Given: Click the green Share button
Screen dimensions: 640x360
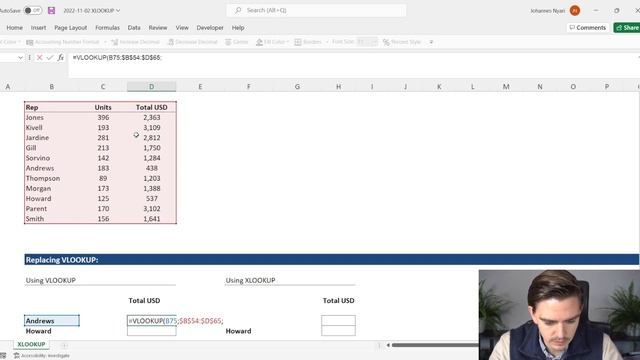Looking at the screenshot, I should tap(627, 28).
